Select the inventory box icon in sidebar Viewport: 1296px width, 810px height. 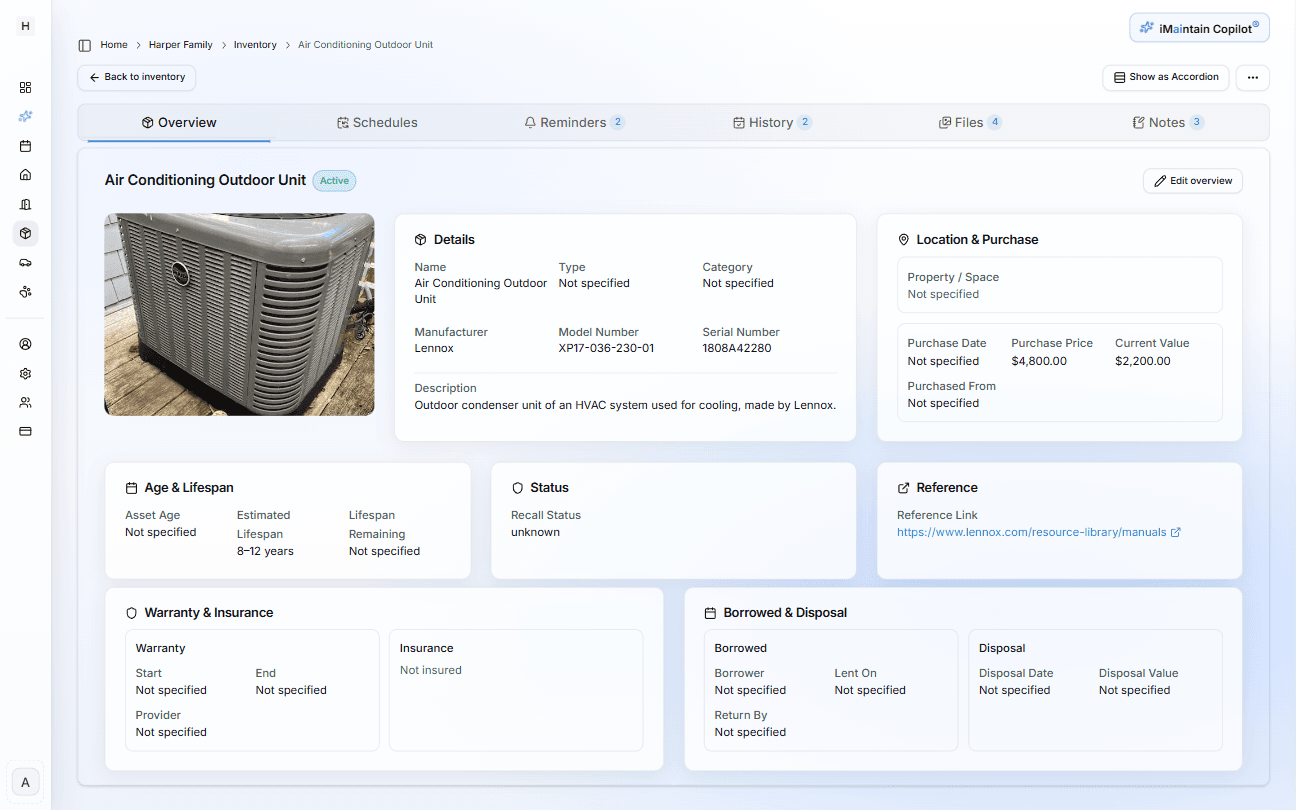25,233
